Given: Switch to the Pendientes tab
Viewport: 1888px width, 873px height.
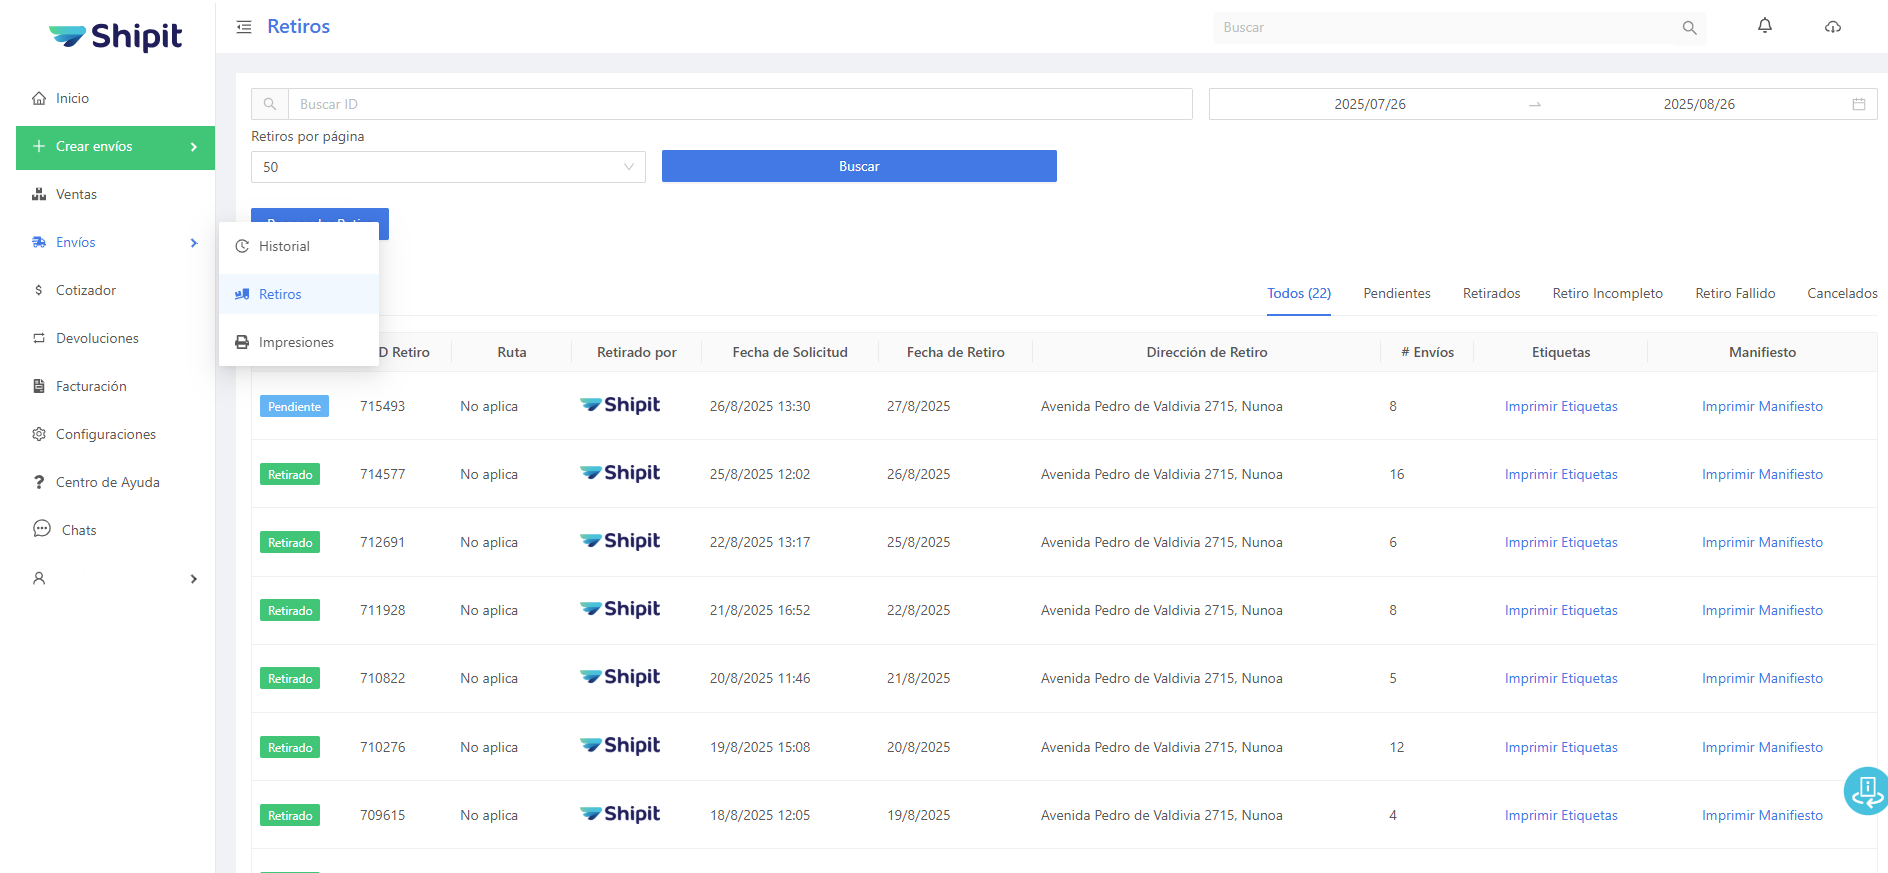Looking at the screenshot, I should point(1397,293).
